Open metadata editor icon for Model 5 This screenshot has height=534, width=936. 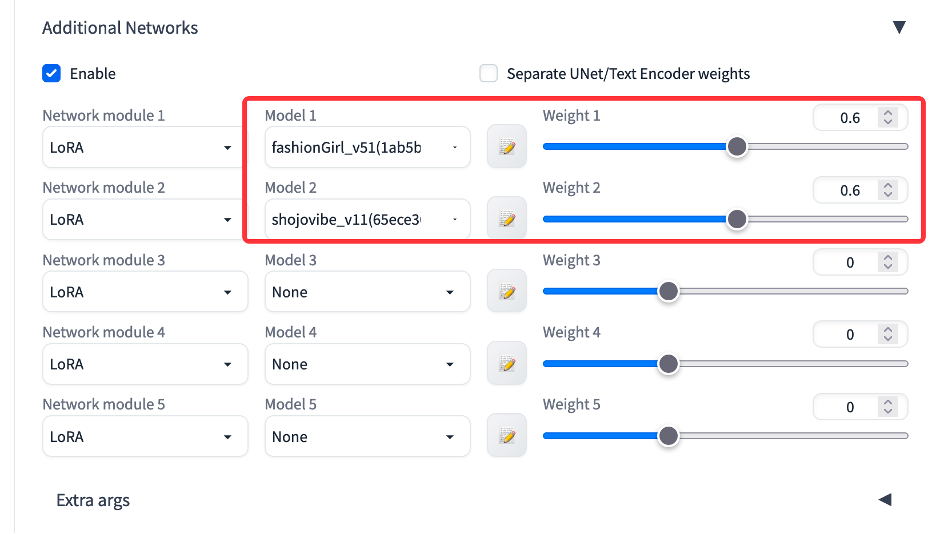pos(507,436)
